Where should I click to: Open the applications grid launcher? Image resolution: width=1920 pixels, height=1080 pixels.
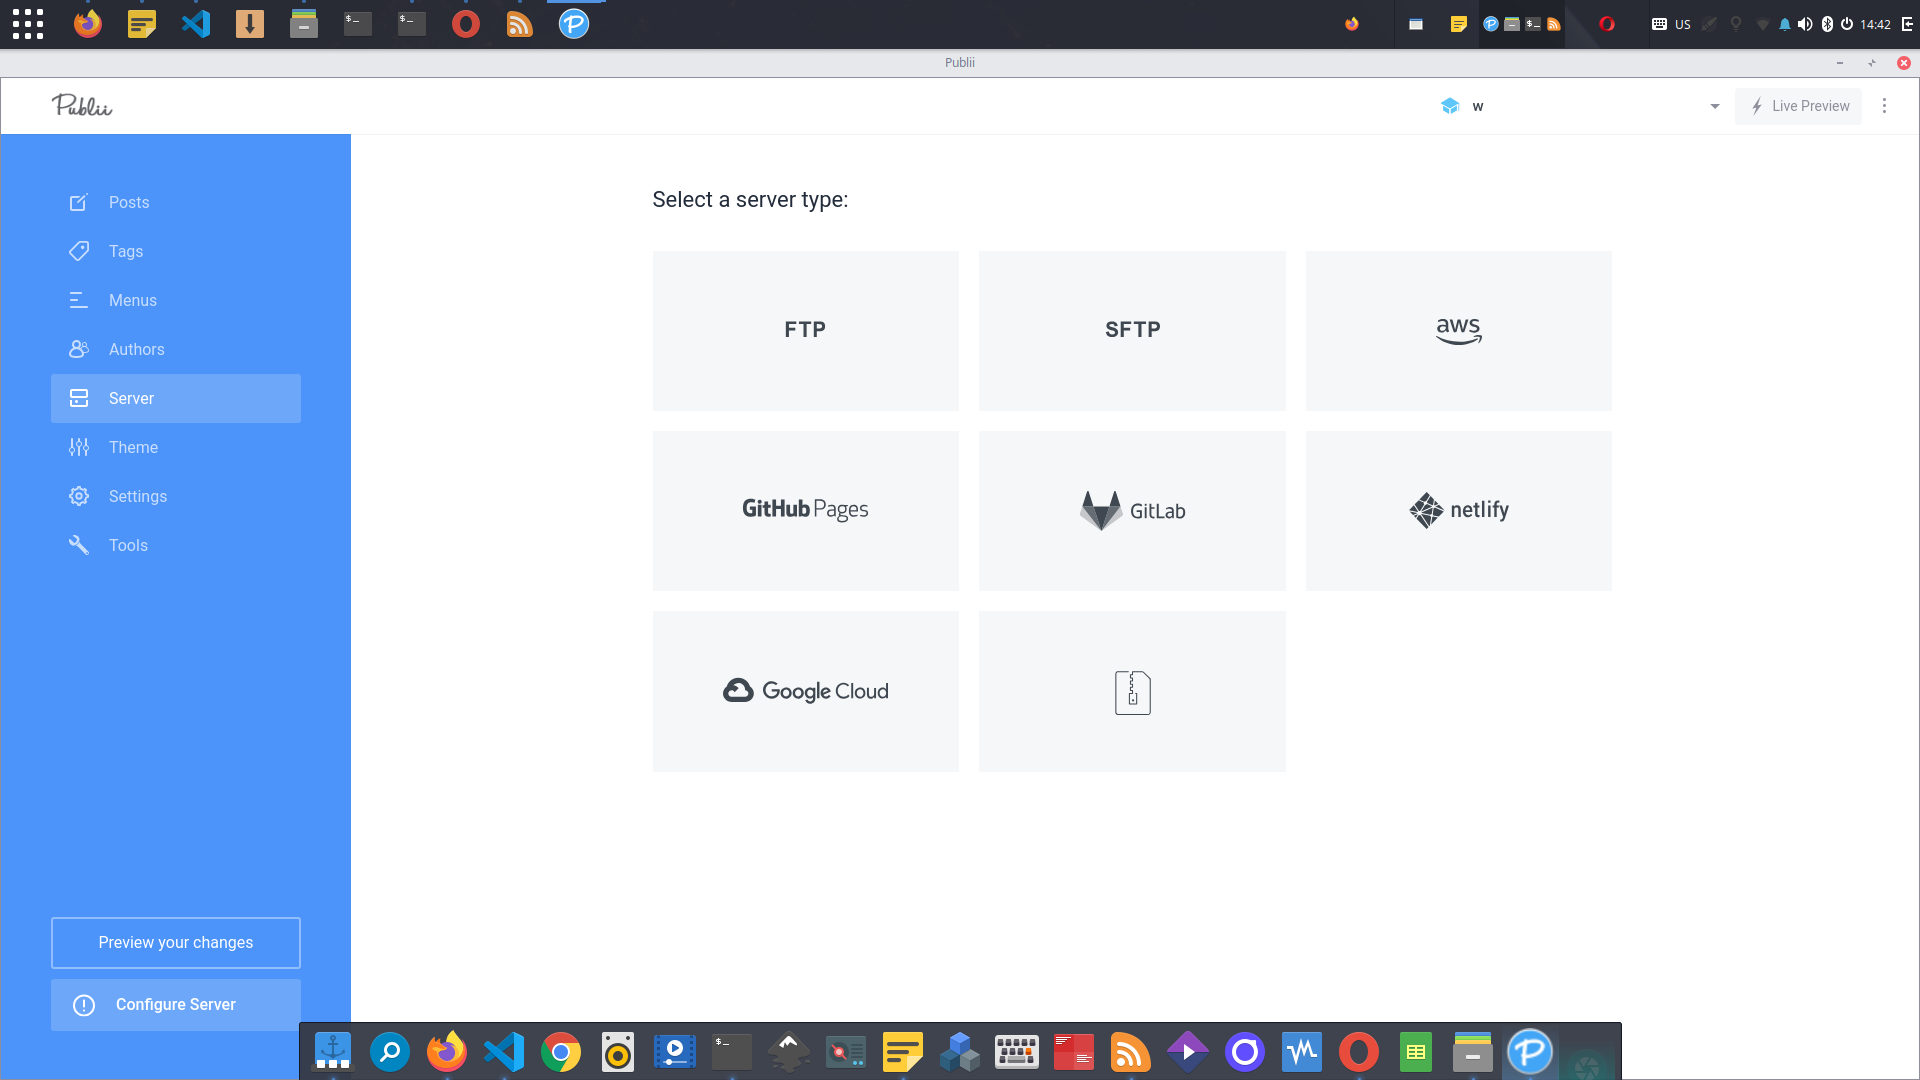coord(28,24)
